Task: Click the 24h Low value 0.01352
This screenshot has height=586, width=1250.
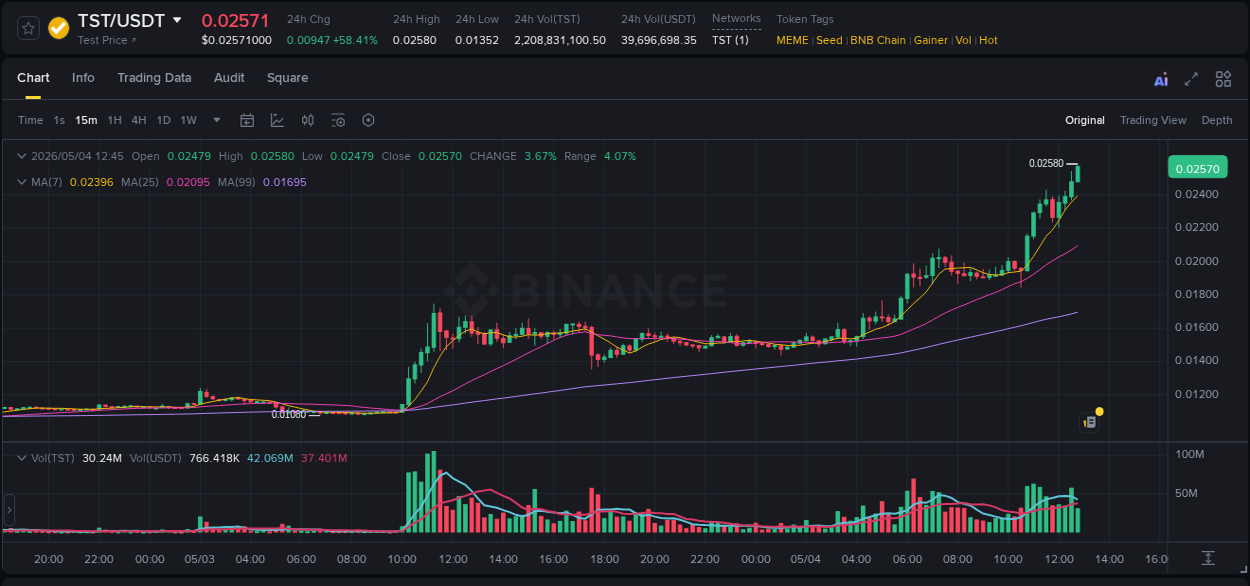Action: (477, 40)
